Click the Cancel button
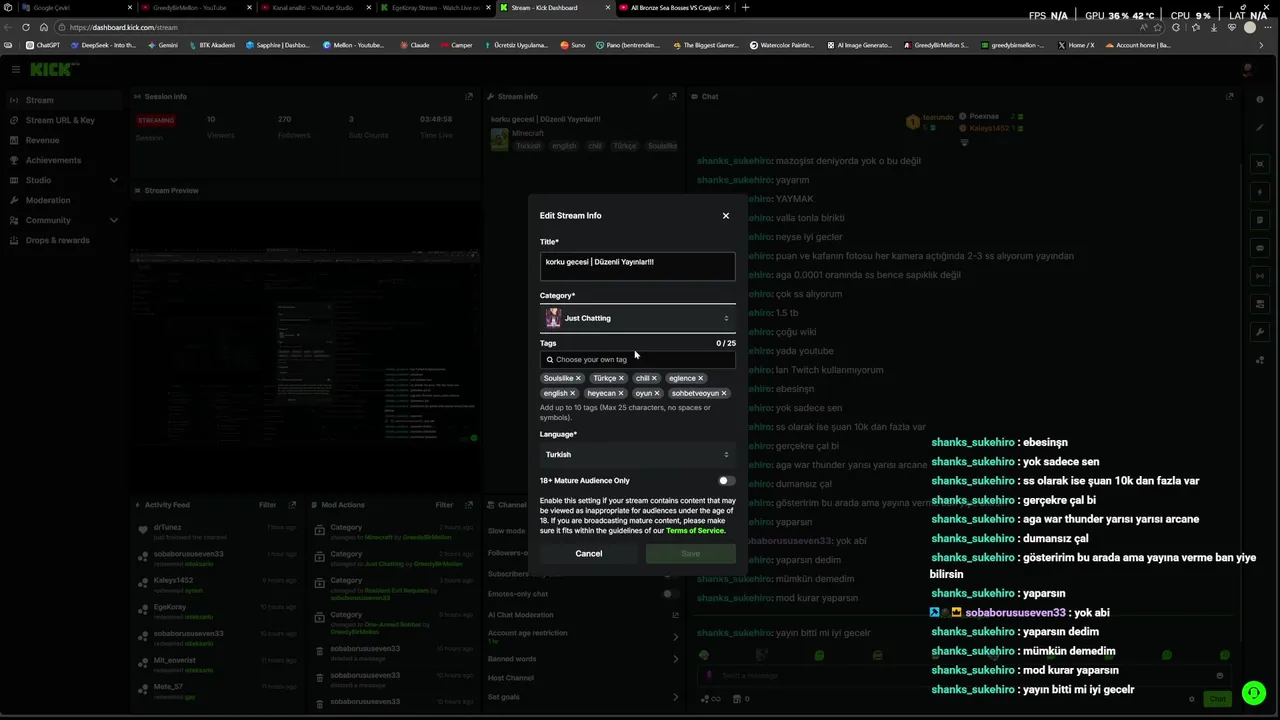This screenshot has width=1280, height=720. pyautogui.click(x=588, y=554)
